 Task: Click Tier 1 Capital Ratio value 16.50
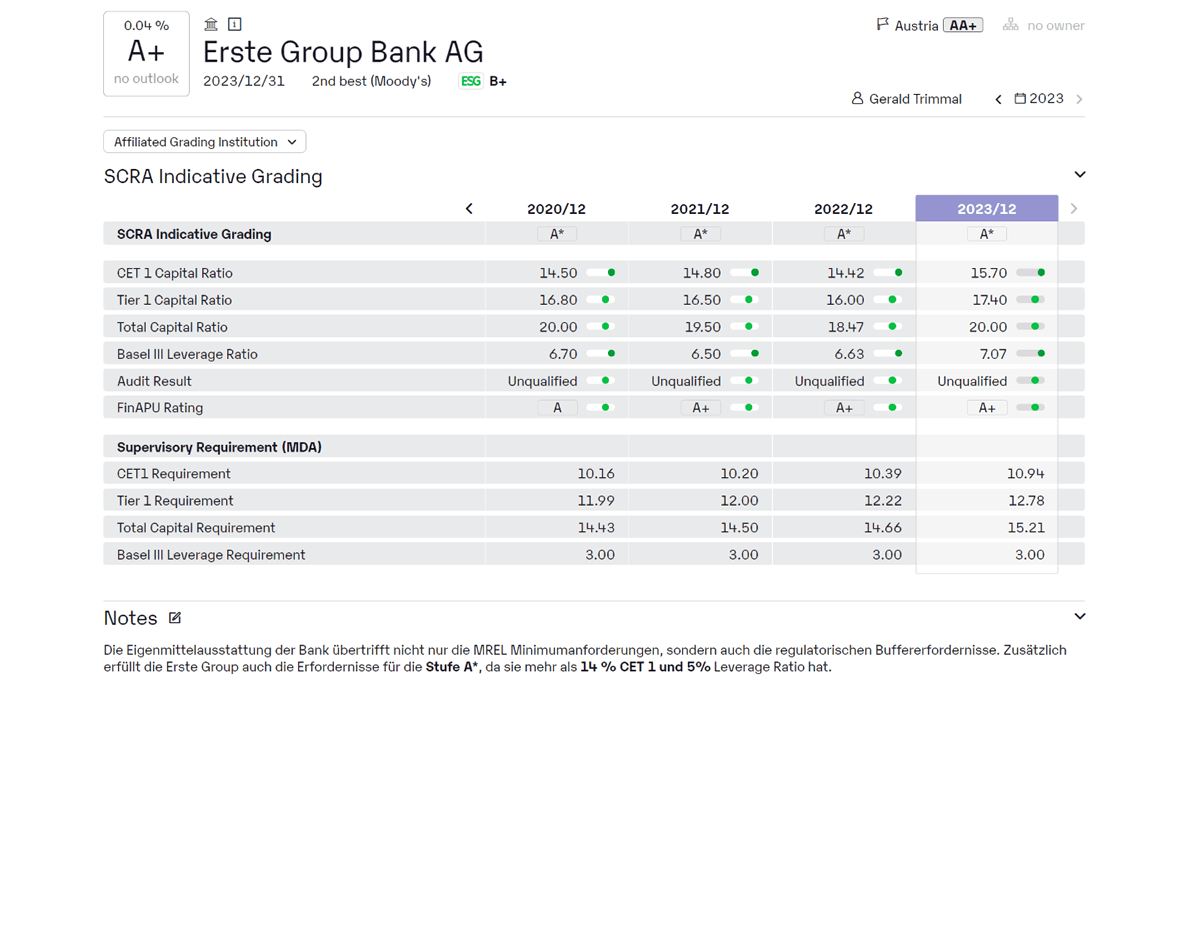[702, 300]
